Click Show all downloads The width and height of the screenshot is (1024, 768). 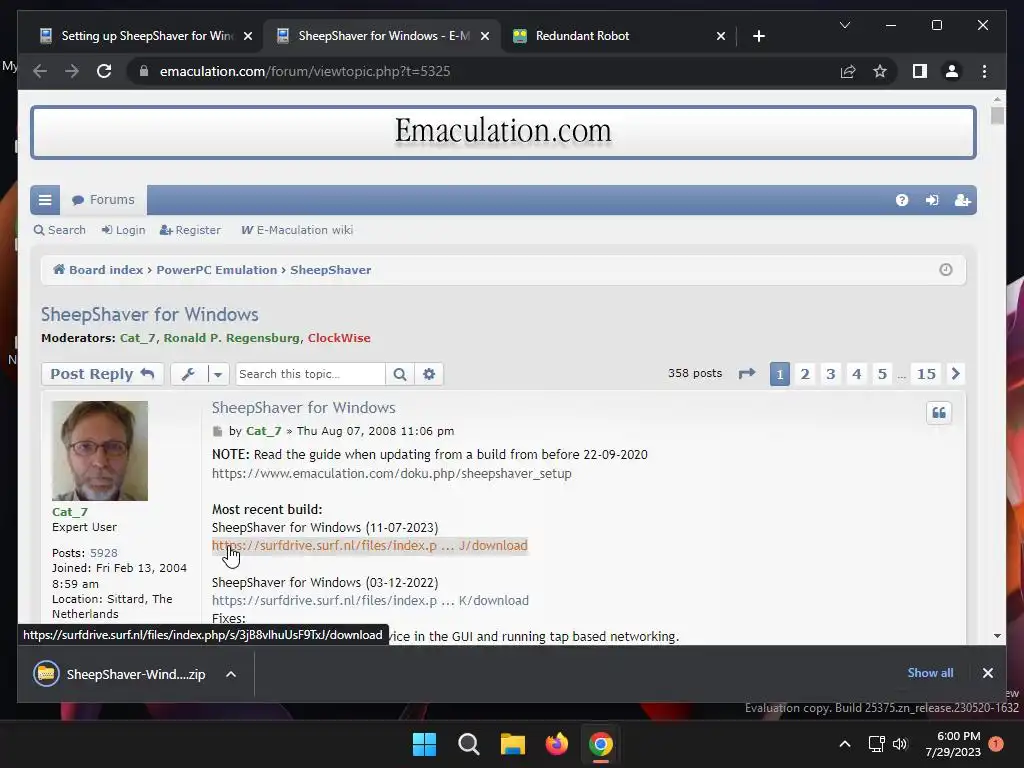point(930,673)
